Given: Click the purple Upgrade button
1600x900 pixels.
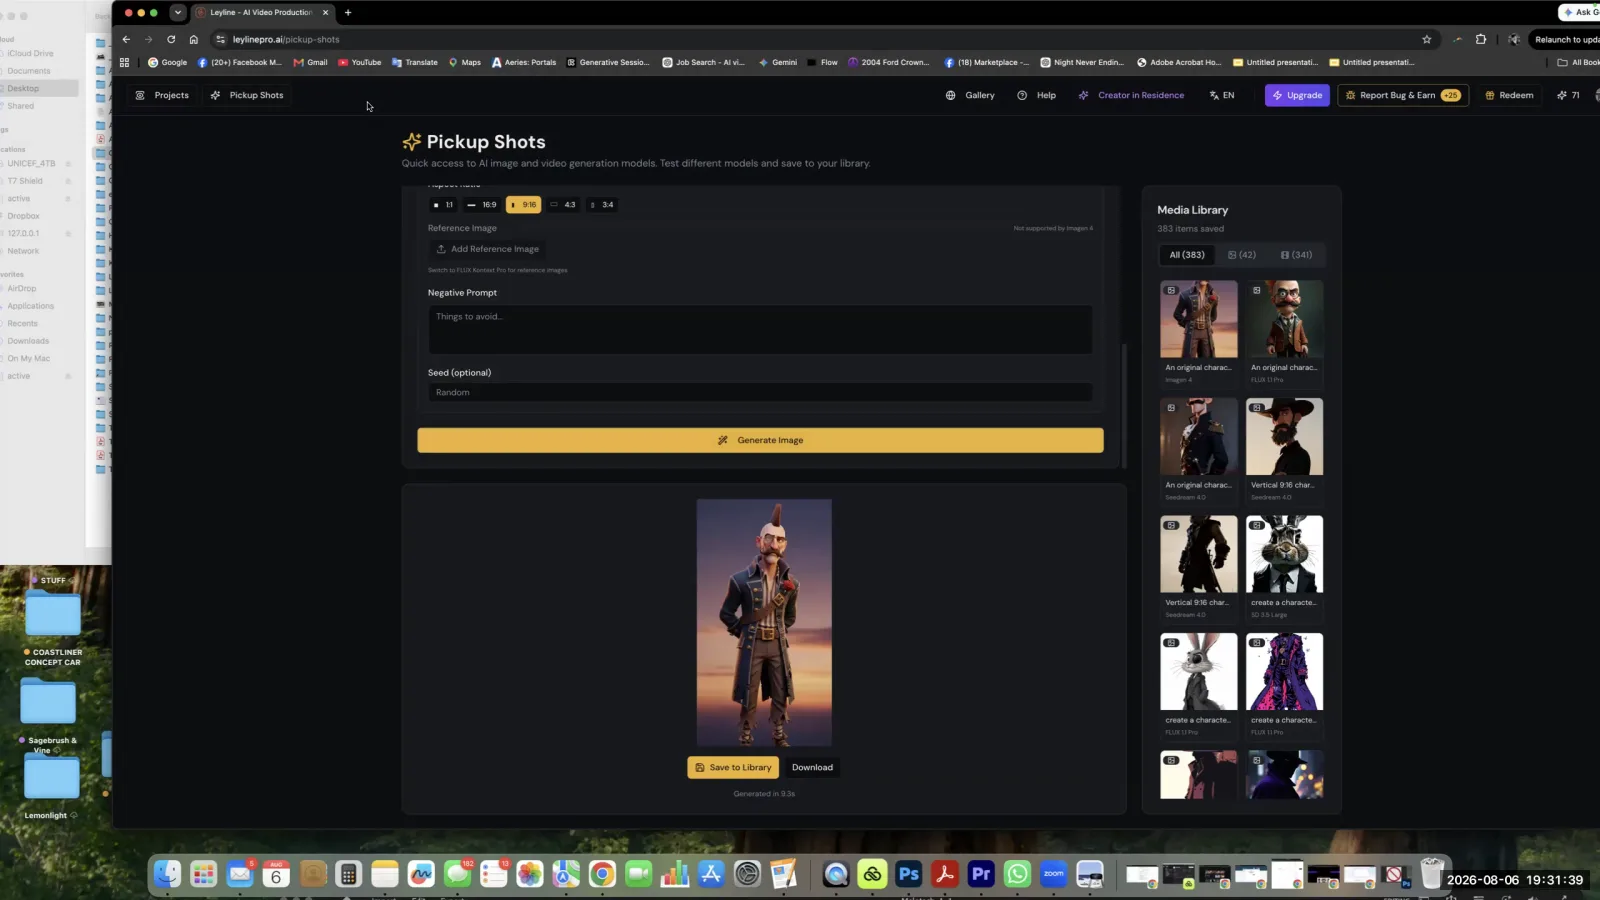Looking at the screenshot, I should 1297,95.
